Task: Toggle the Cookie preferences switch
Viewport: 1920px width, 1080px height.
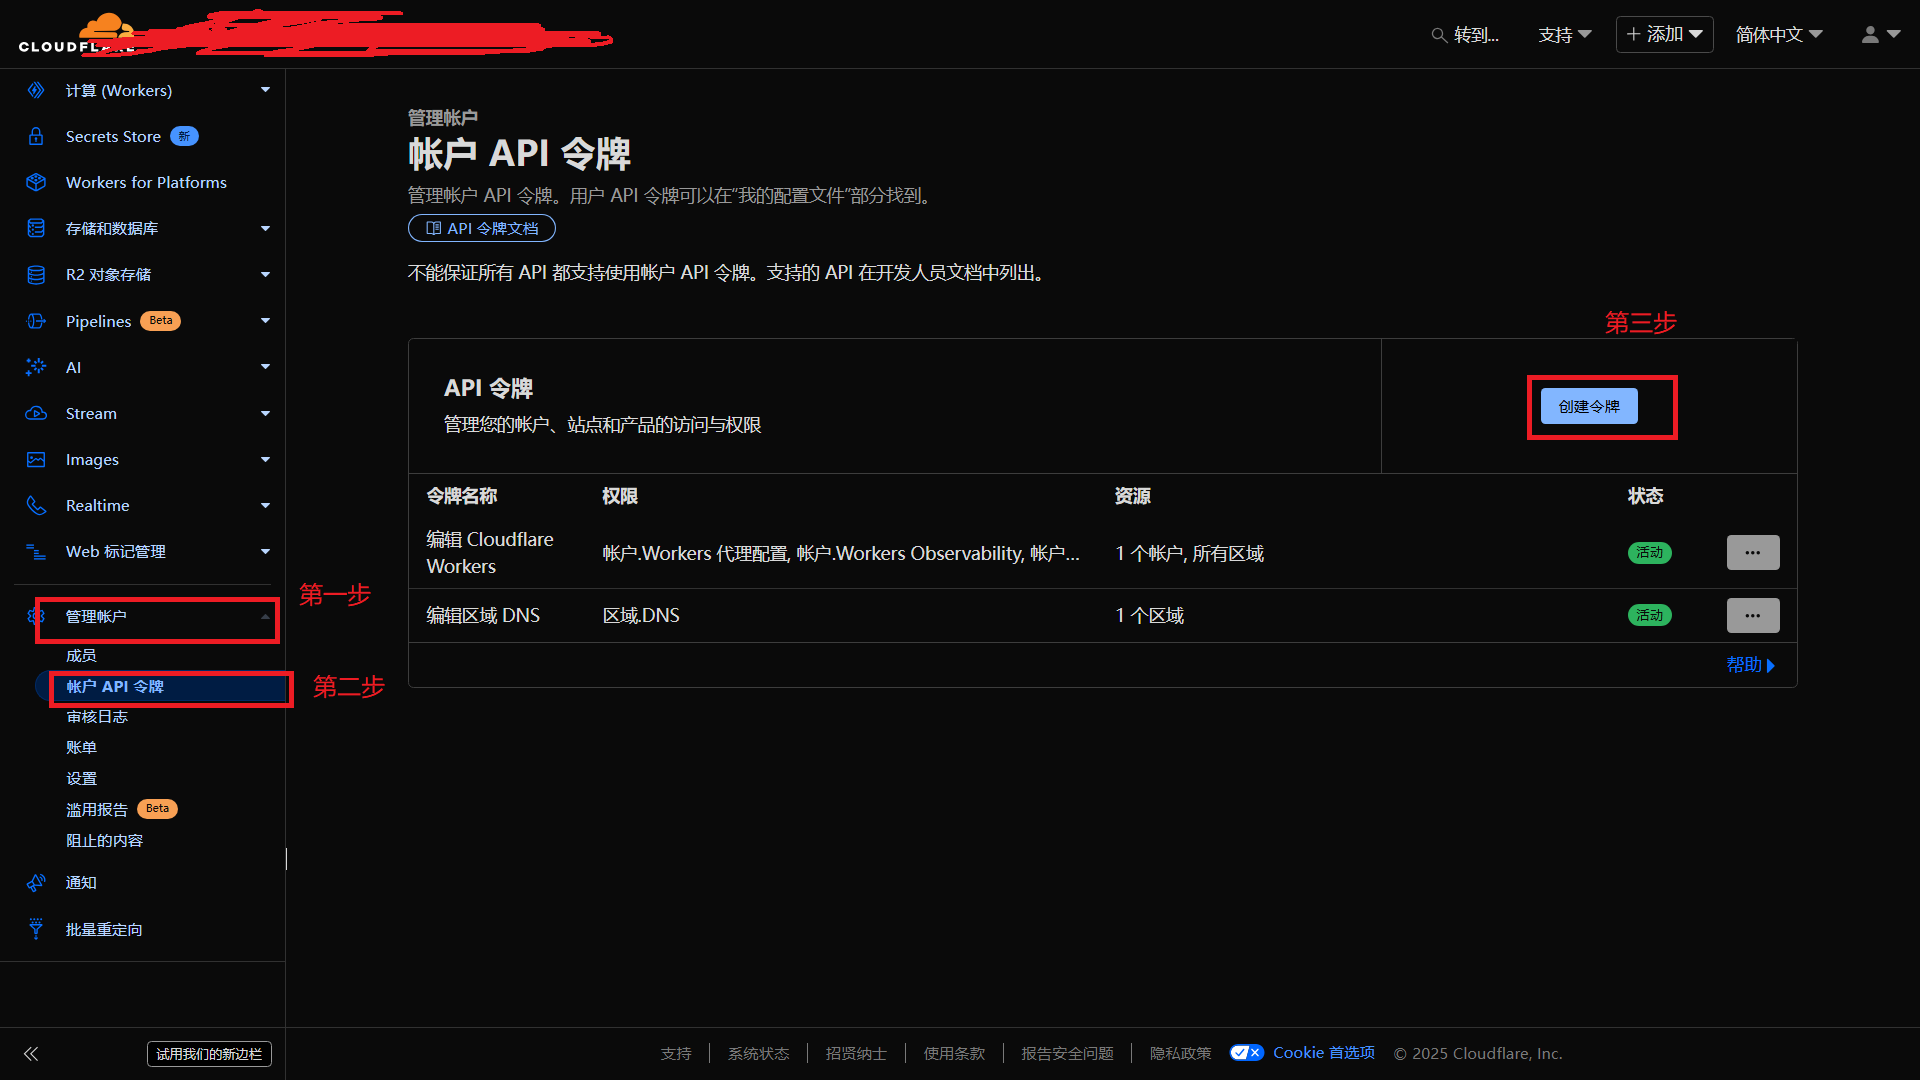Action: (x=1246, y=1052)
